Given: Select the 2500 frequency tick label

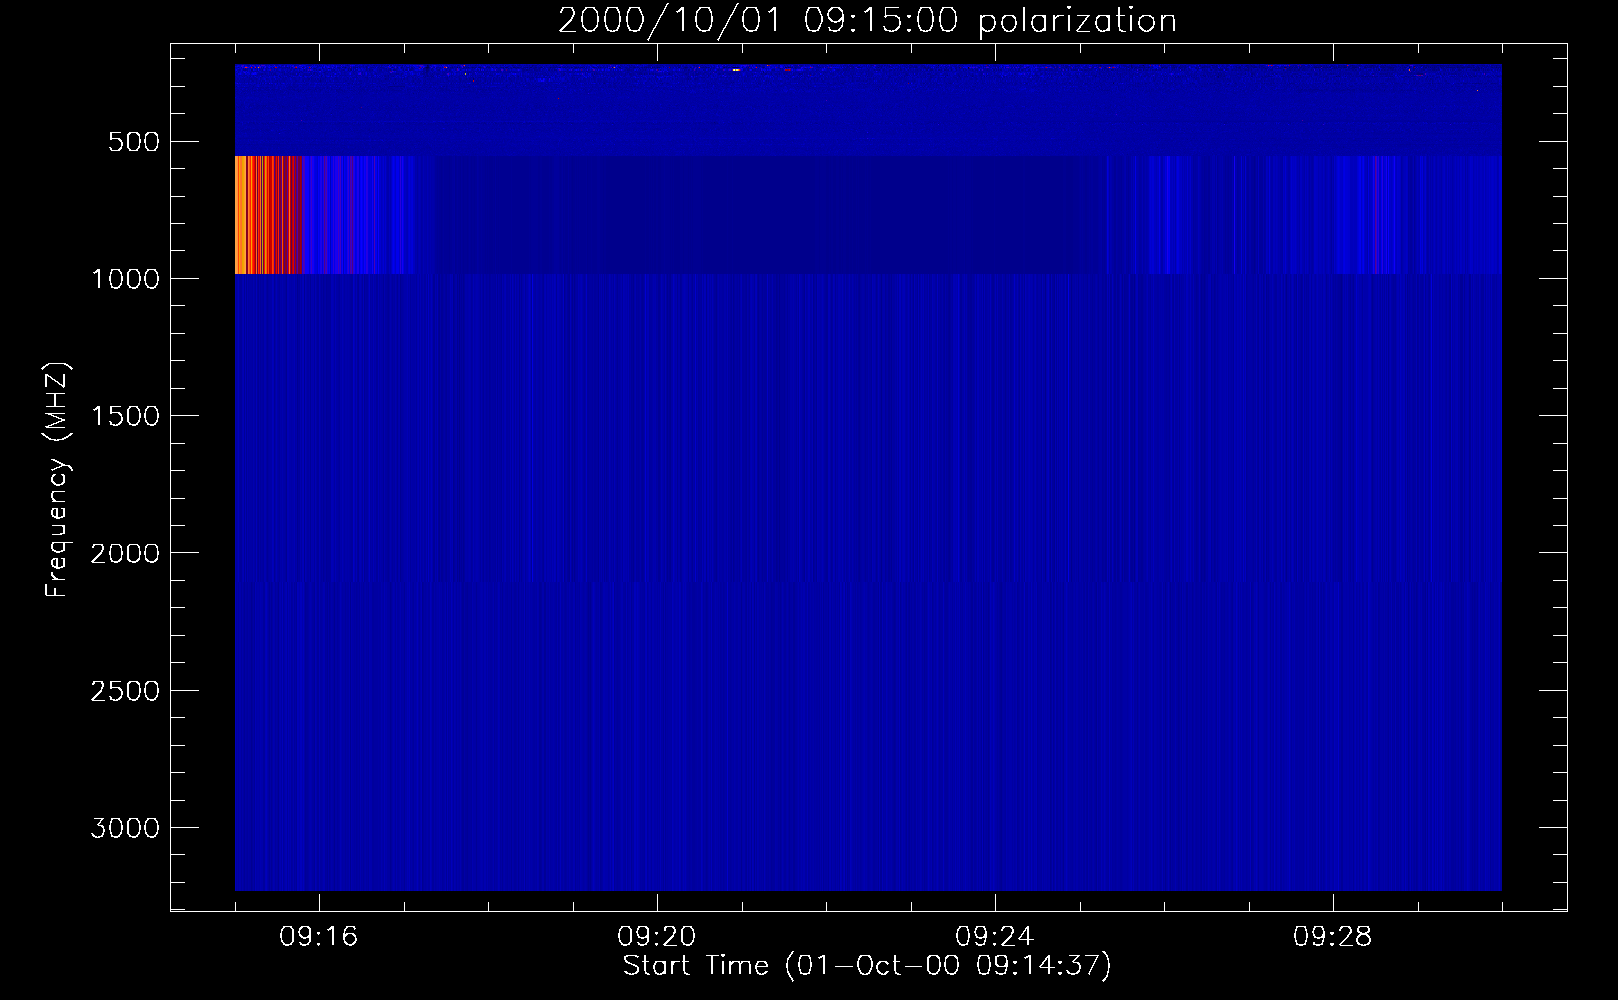Looking at the screenshot, I should (x=125, y=691).
